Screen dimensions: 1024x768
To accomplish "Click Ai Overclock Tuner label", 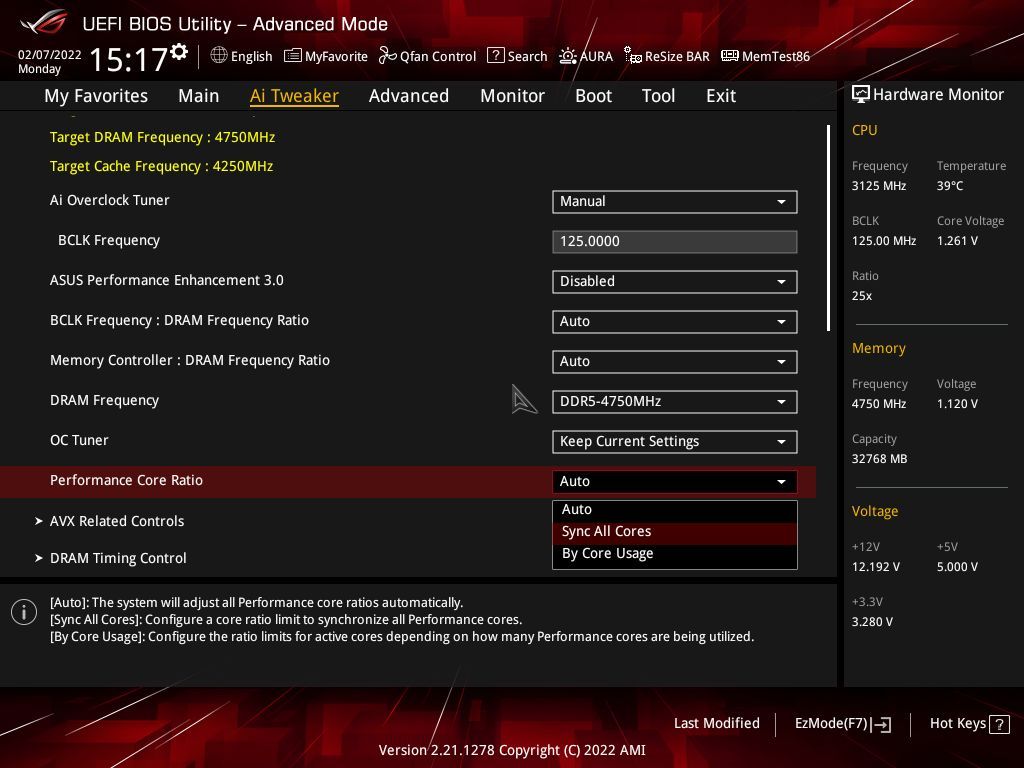I will pos(109,200).
